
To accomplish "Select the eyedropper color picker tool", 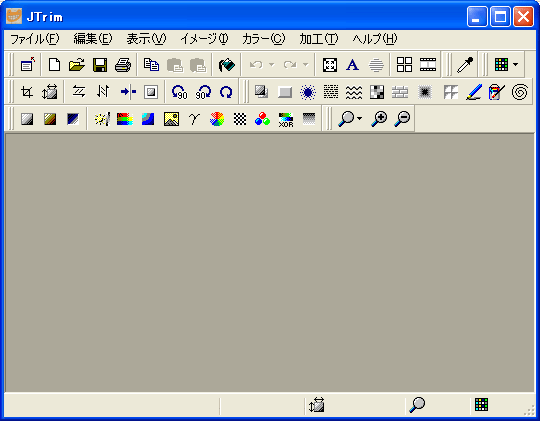I will [465, 64].
